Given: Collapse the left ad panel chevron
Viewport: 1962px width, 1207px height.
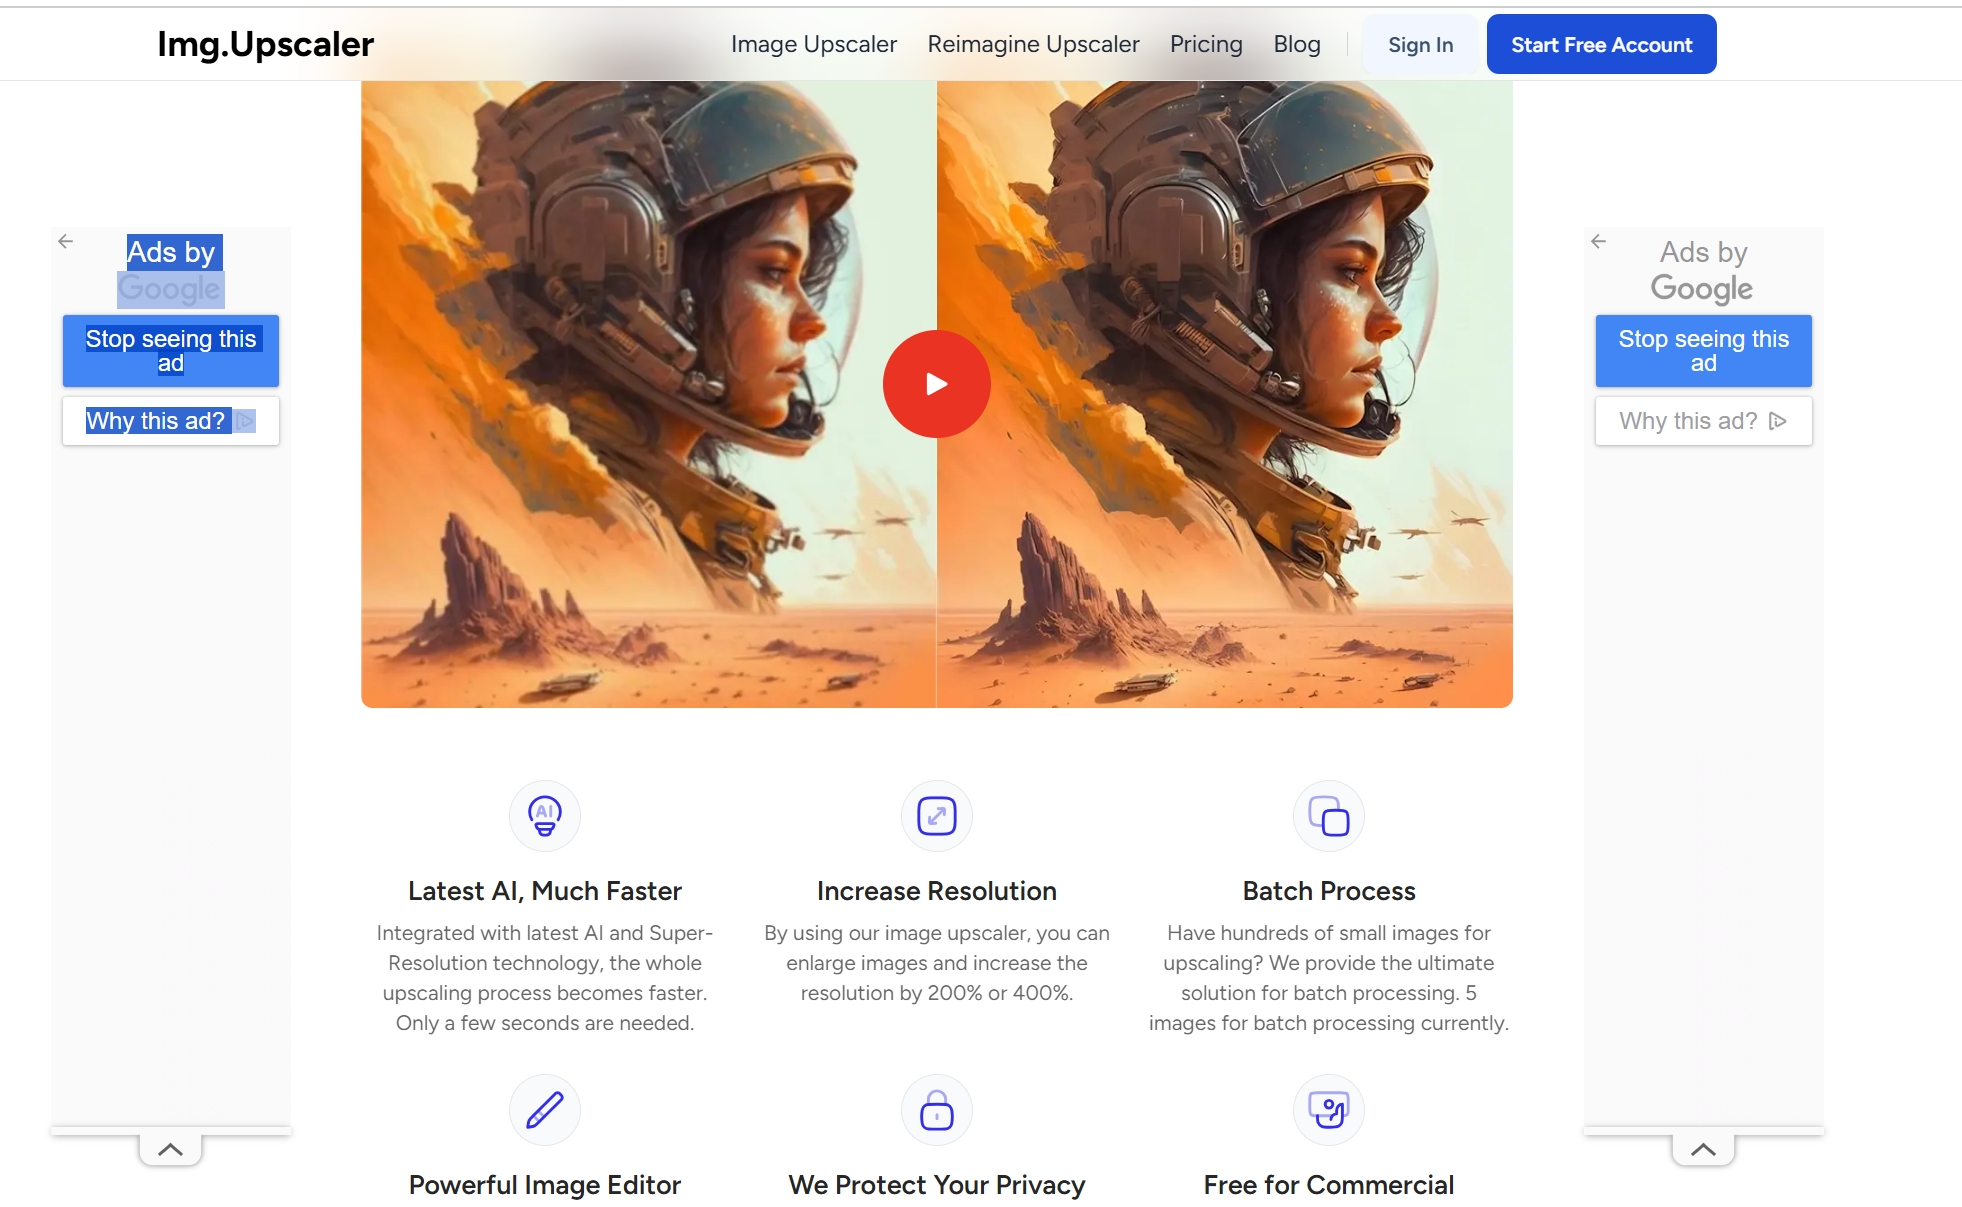Looking at the screenshot, I should [x=170, y=1149].
